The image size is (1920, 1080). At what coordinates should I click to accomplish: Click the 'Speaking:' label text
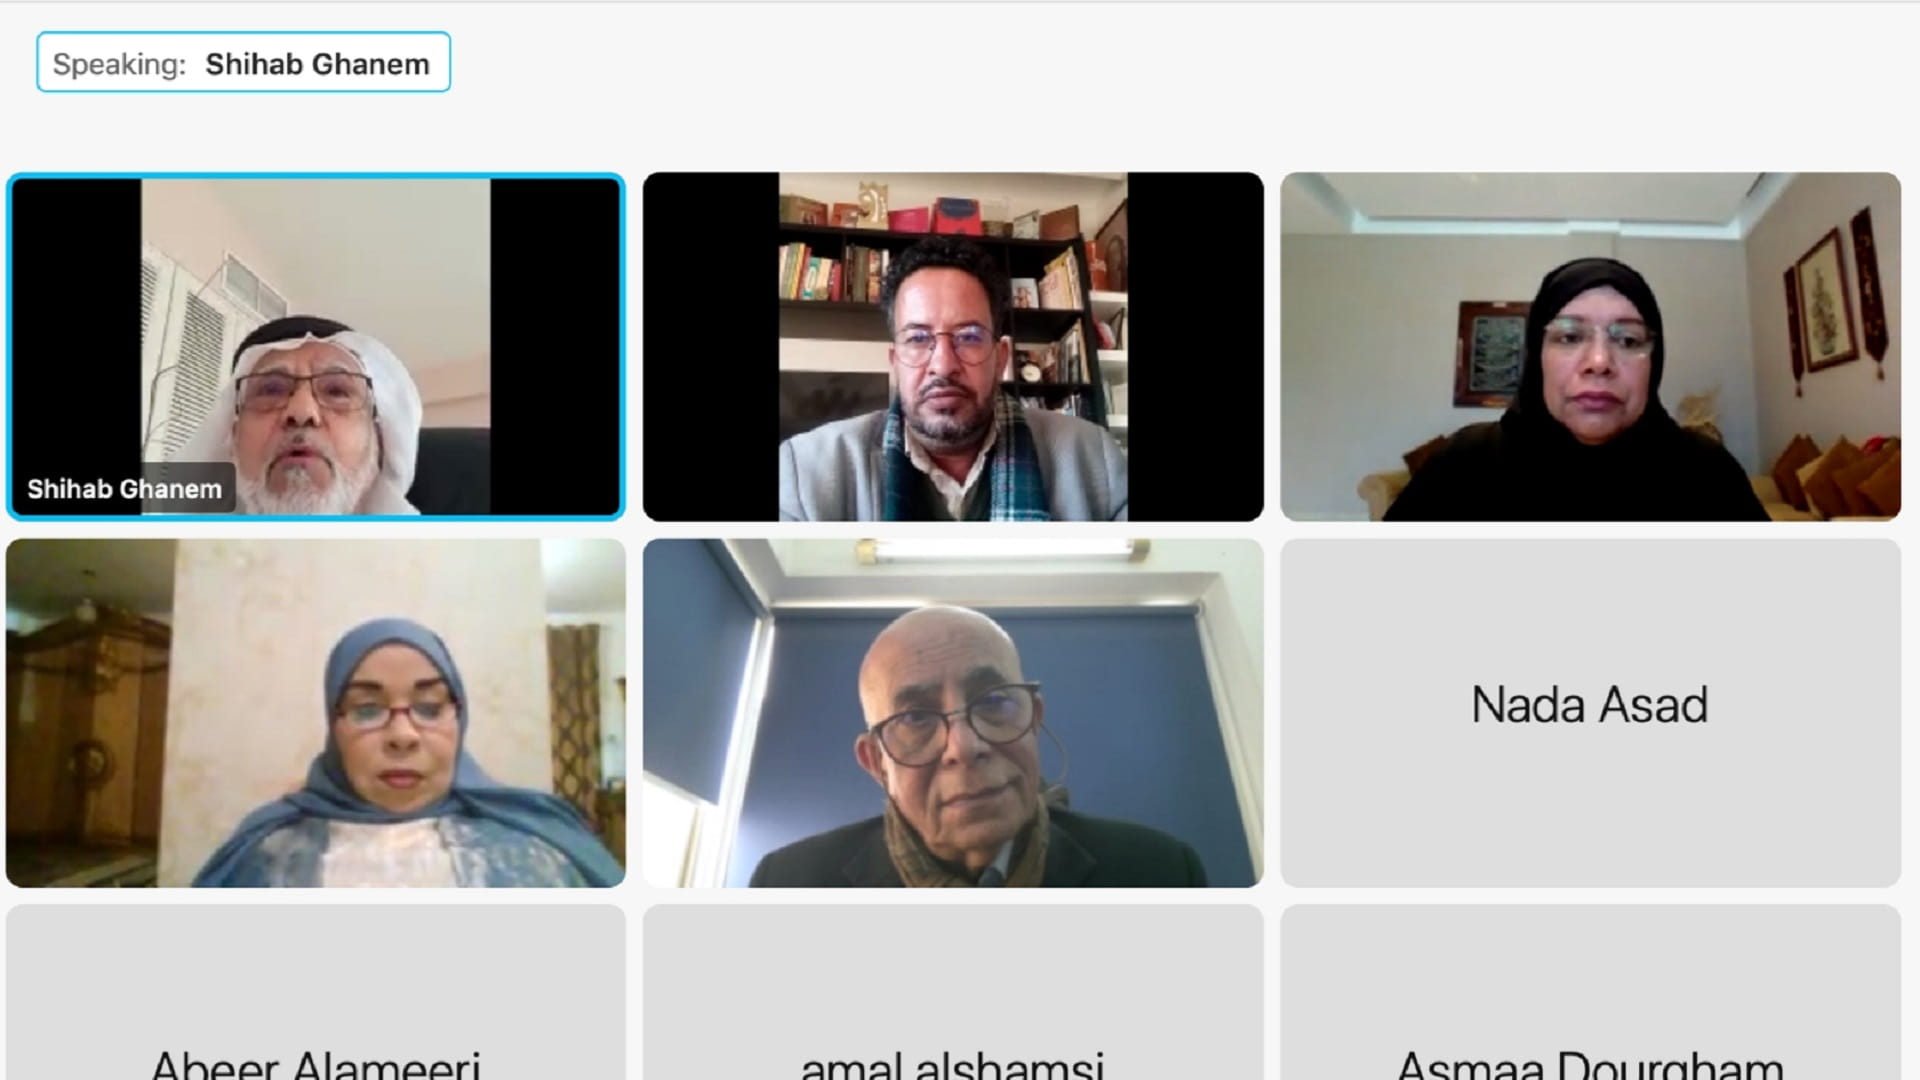click(x=119, y=64)
